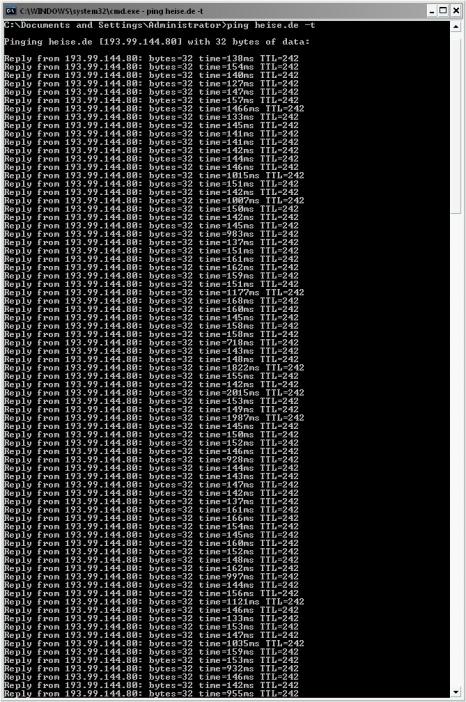
Task: Close the ping heise.de window
Action: [456, 10]
